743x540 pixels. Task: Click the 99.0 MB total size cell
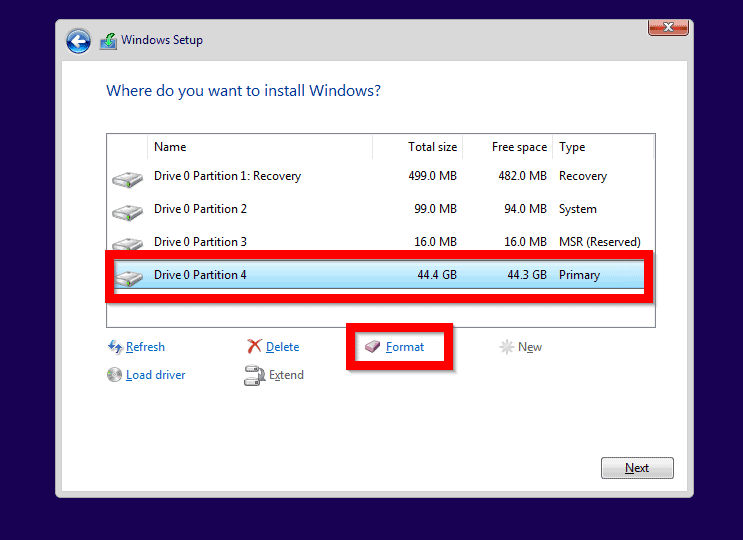coord(435,209)
